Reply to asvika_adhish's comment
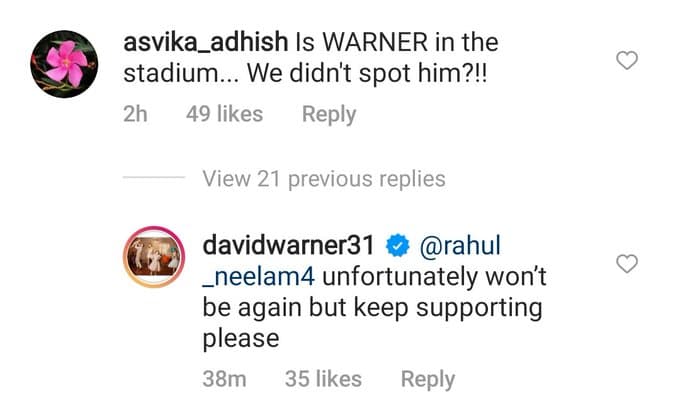Screen dimensions: 680x396 point(329,115)
